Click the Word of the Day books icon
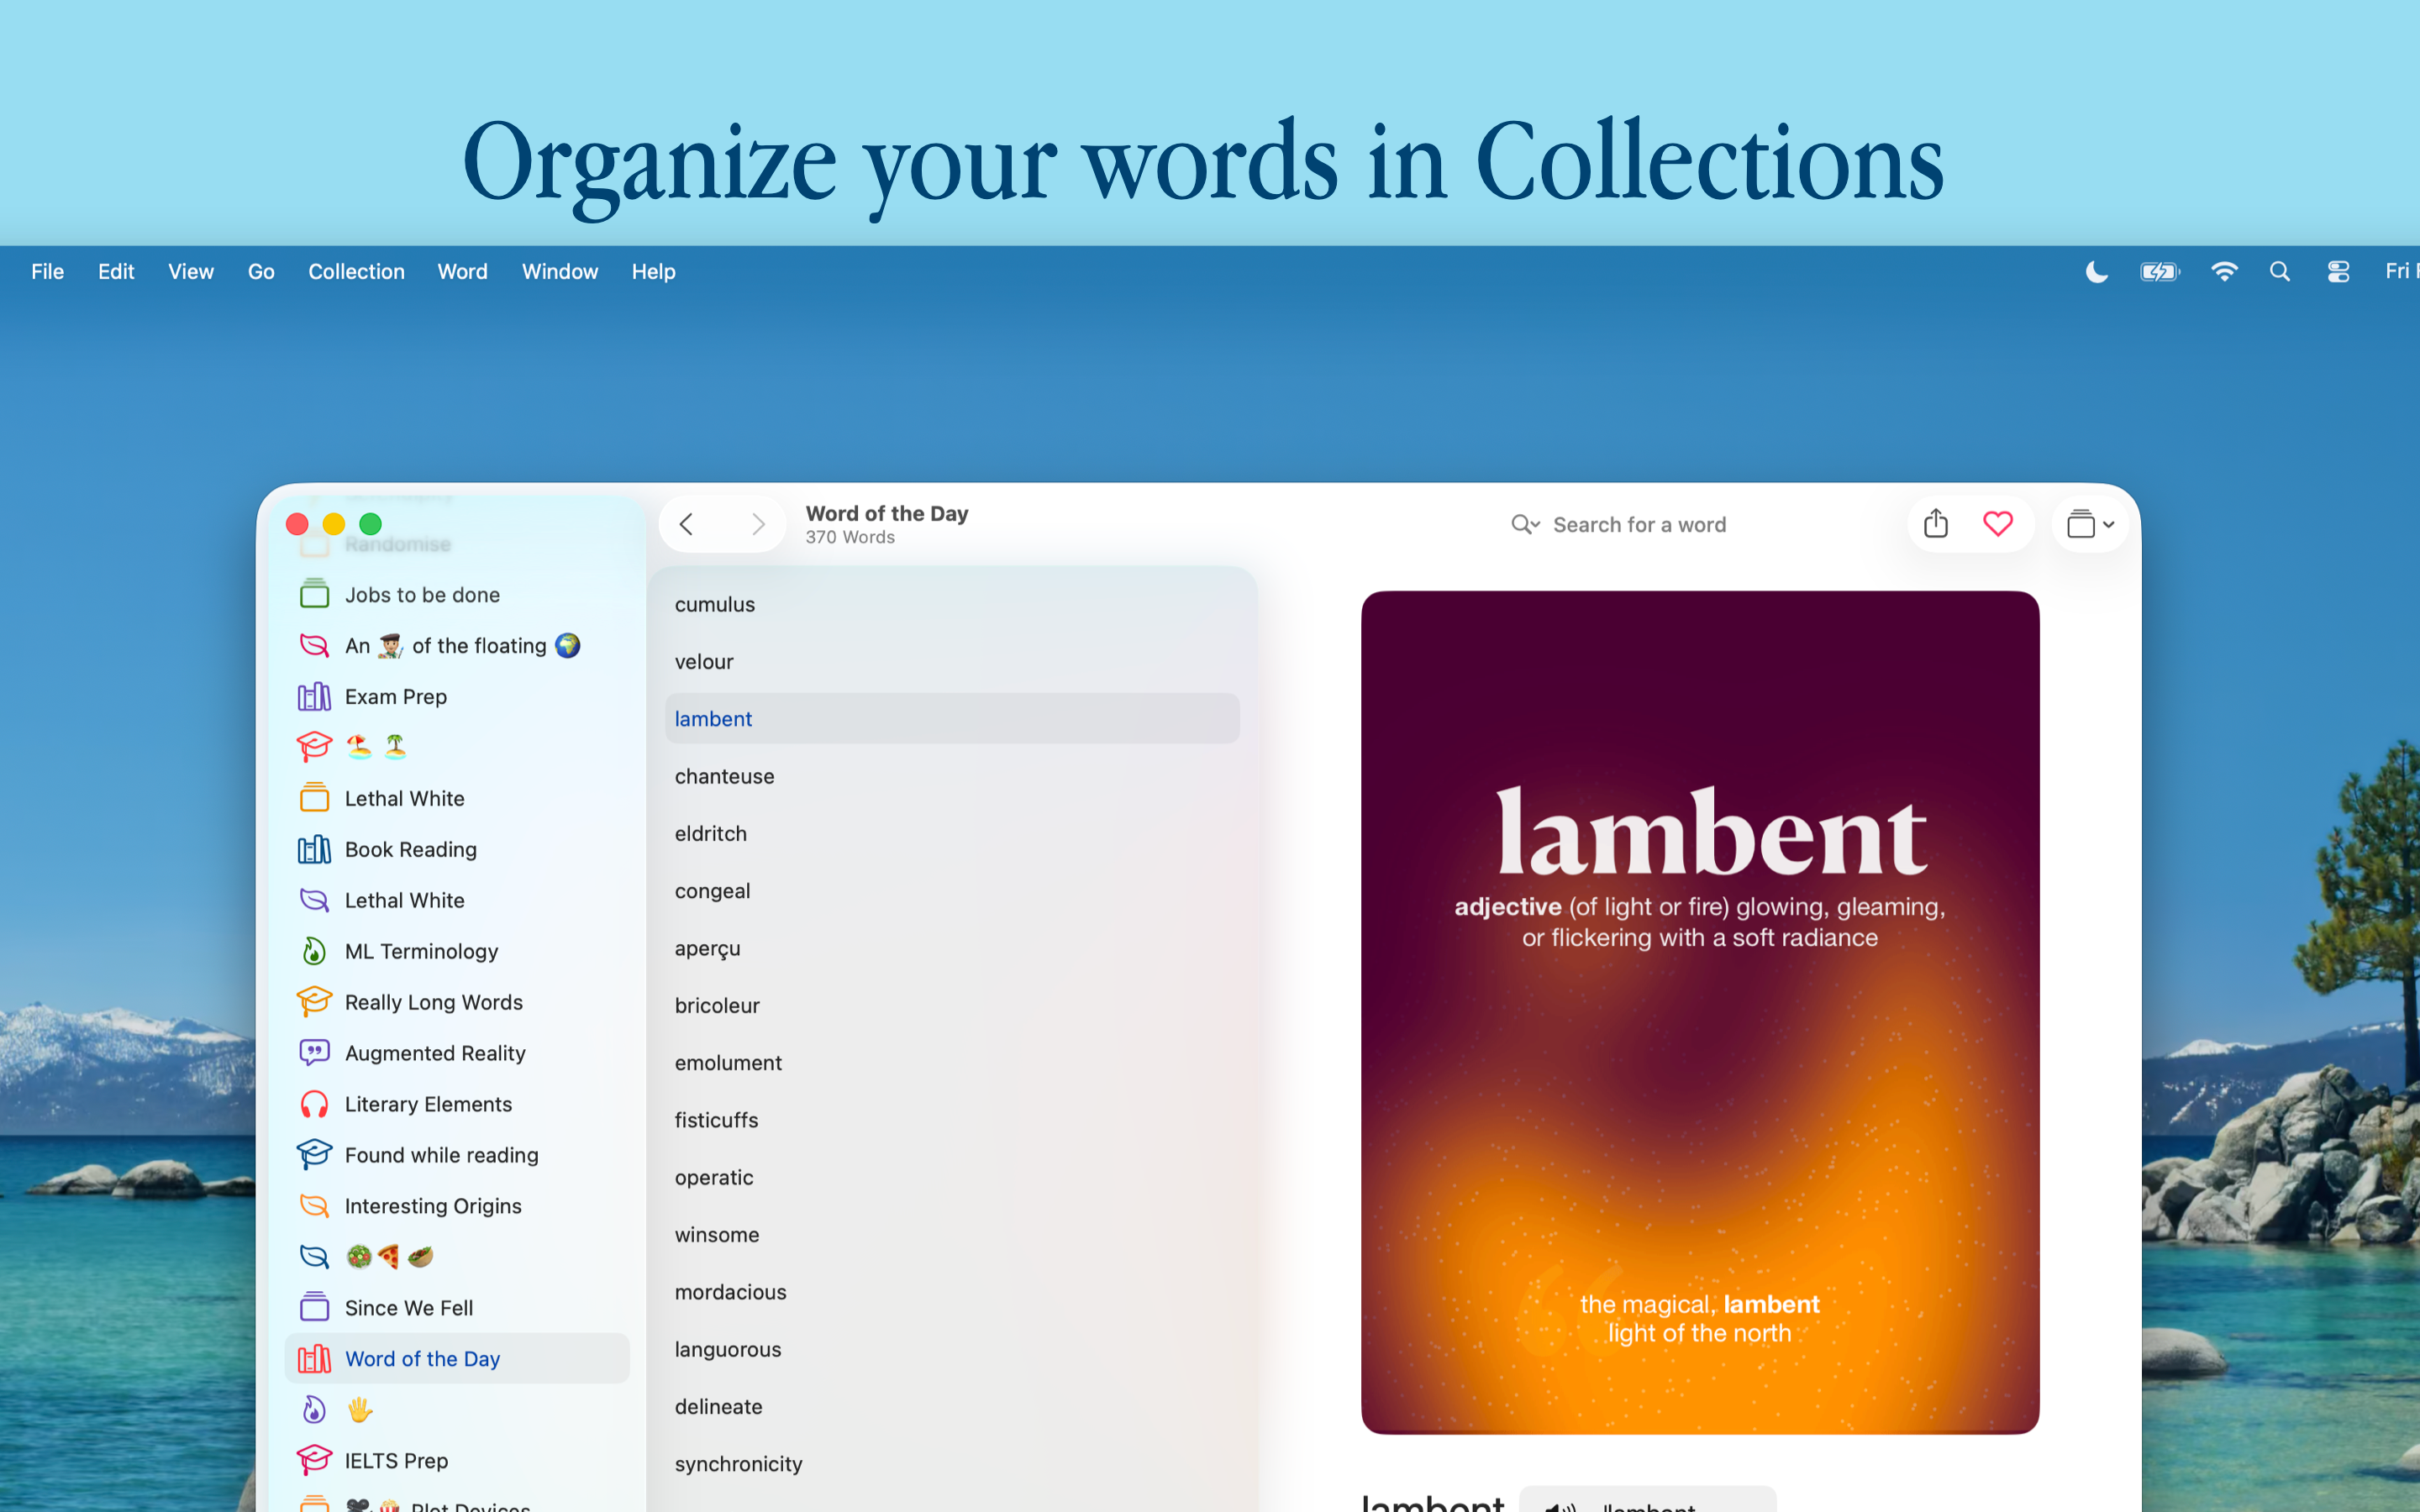Viewport: 2420px width, 1512px height. (314, 1358)
